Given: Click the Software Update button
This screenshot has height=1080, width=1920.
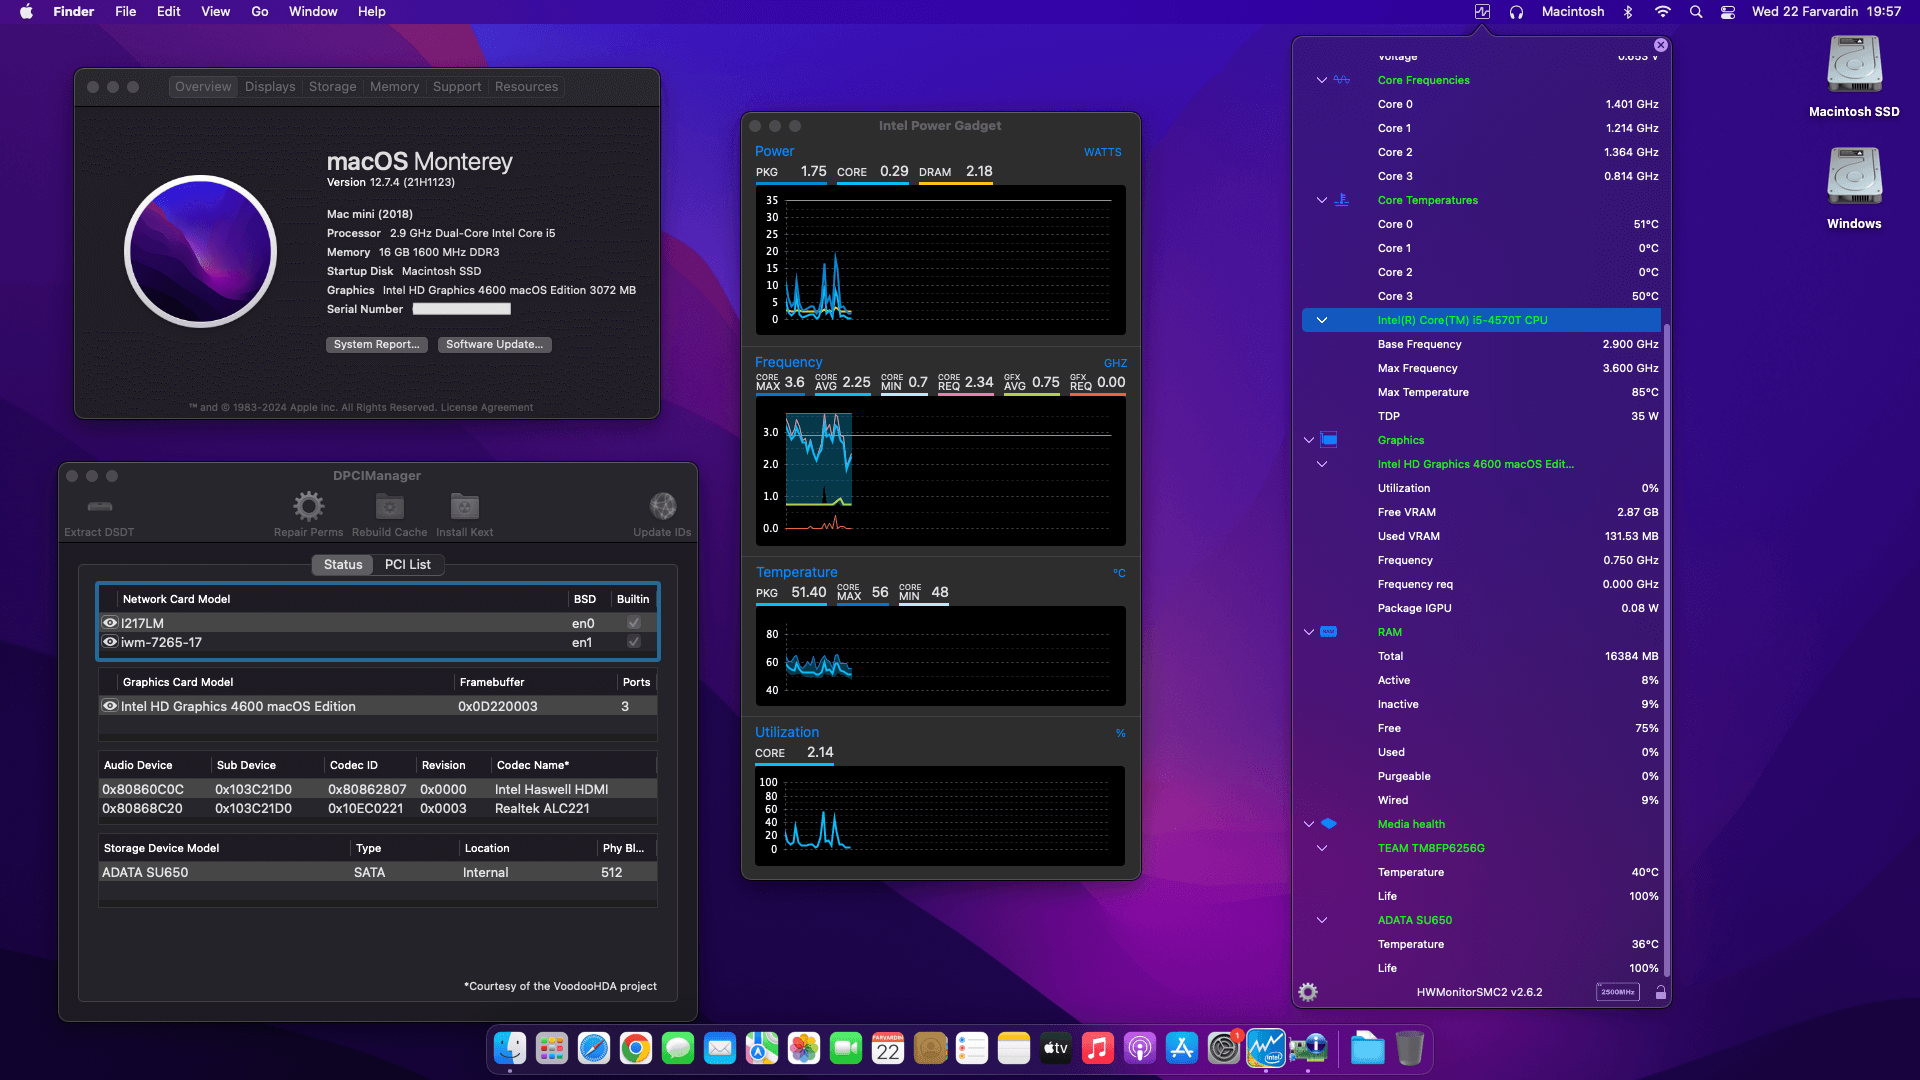Looking at the screenshot, I should pos(495,344).
